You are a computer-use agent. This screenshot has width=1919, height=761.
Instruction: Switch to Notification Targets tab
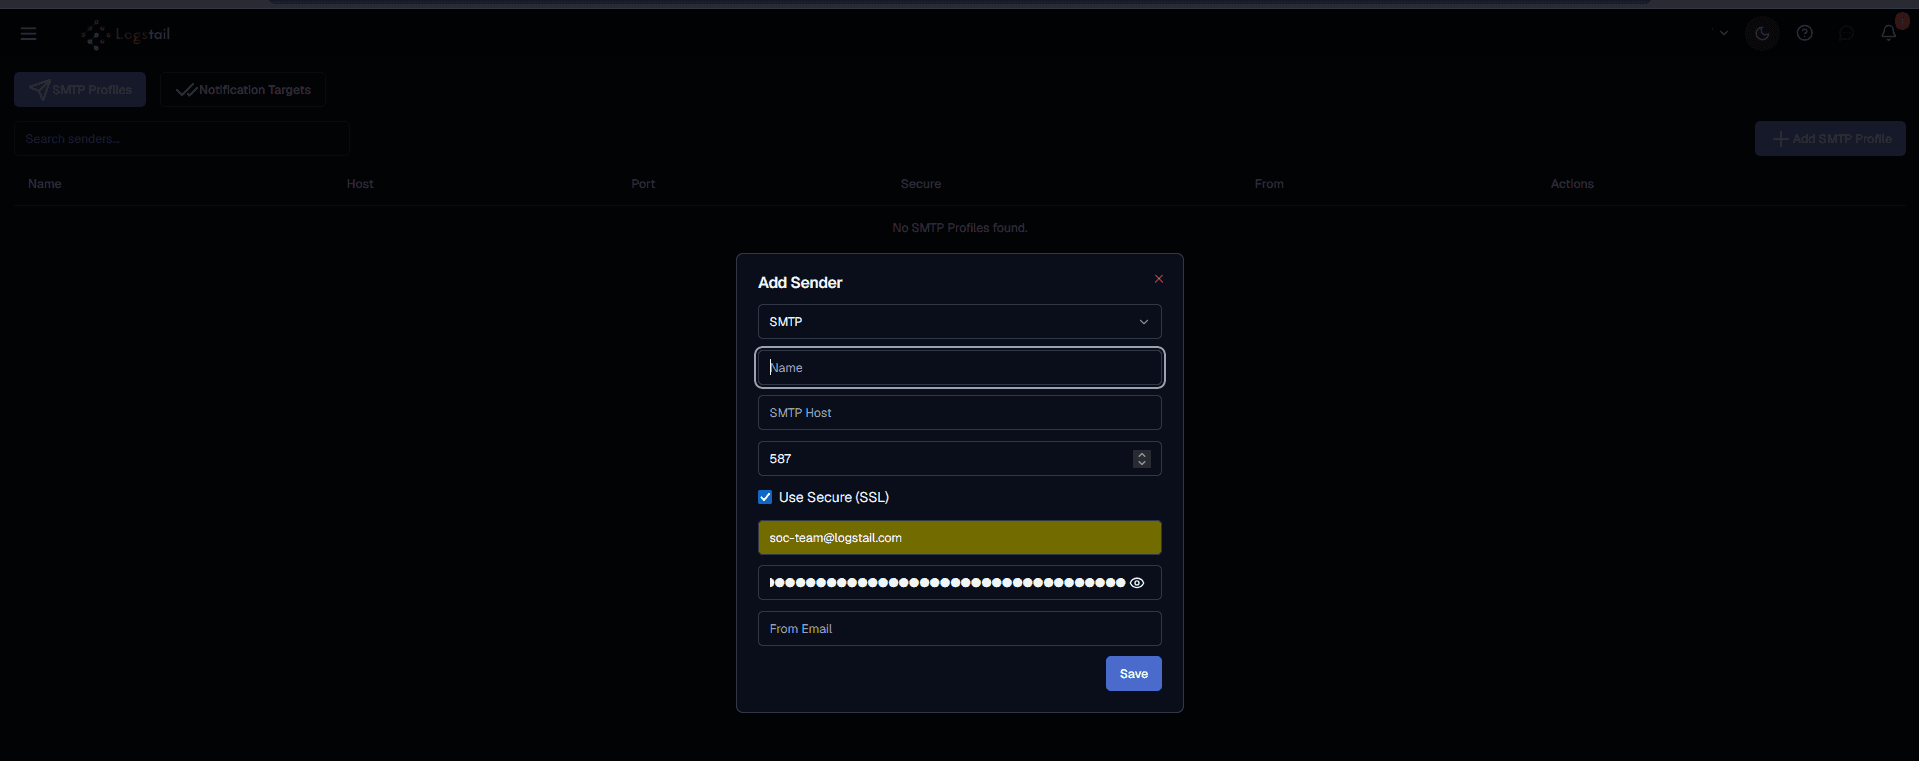click(x=243, y=89)
